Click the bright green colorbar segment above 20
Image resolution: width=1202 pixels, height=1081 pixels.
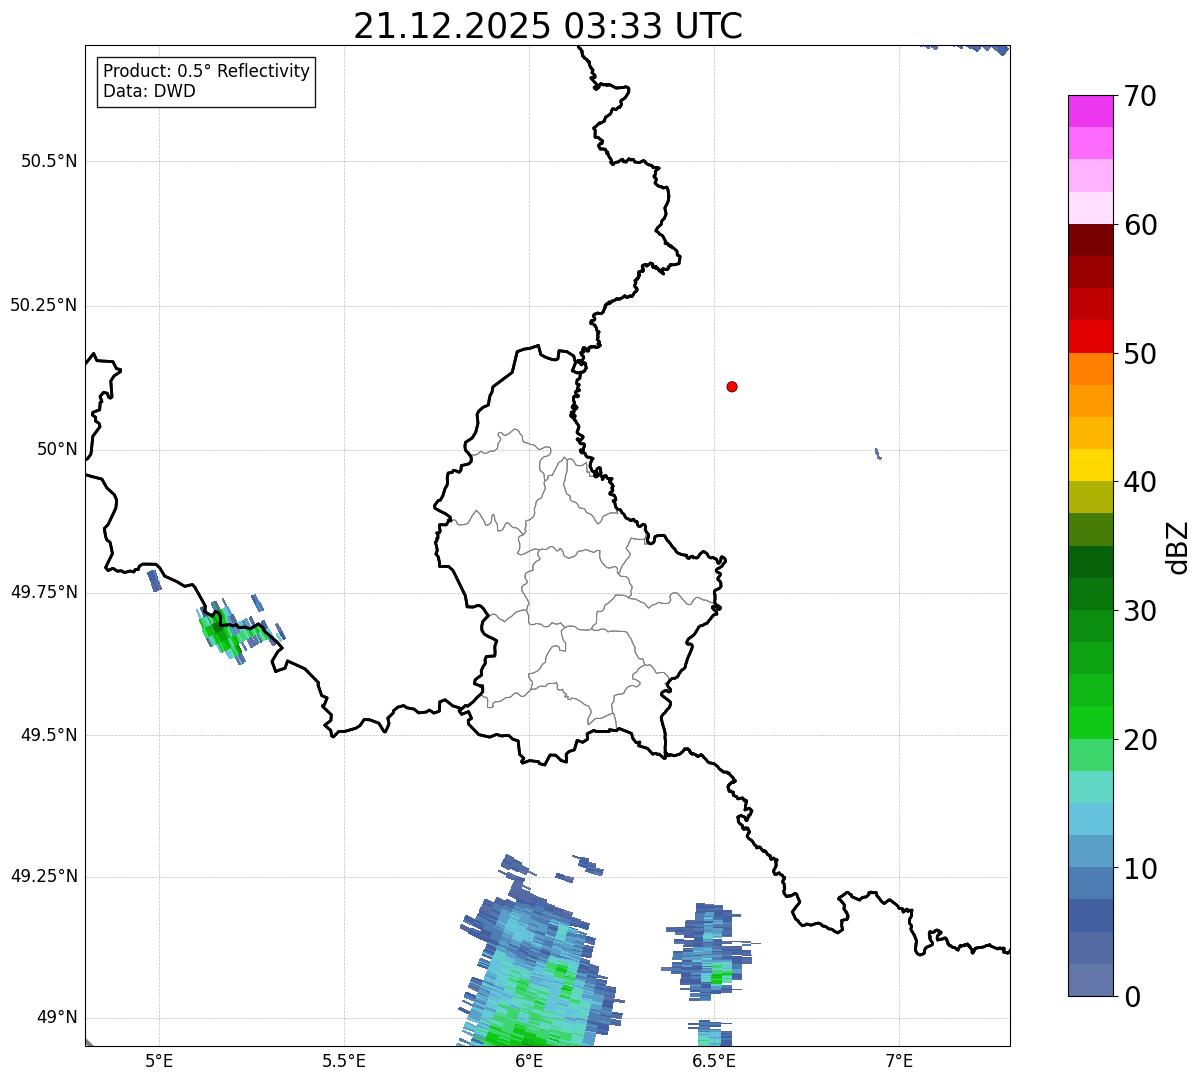tap(1090, 722)
